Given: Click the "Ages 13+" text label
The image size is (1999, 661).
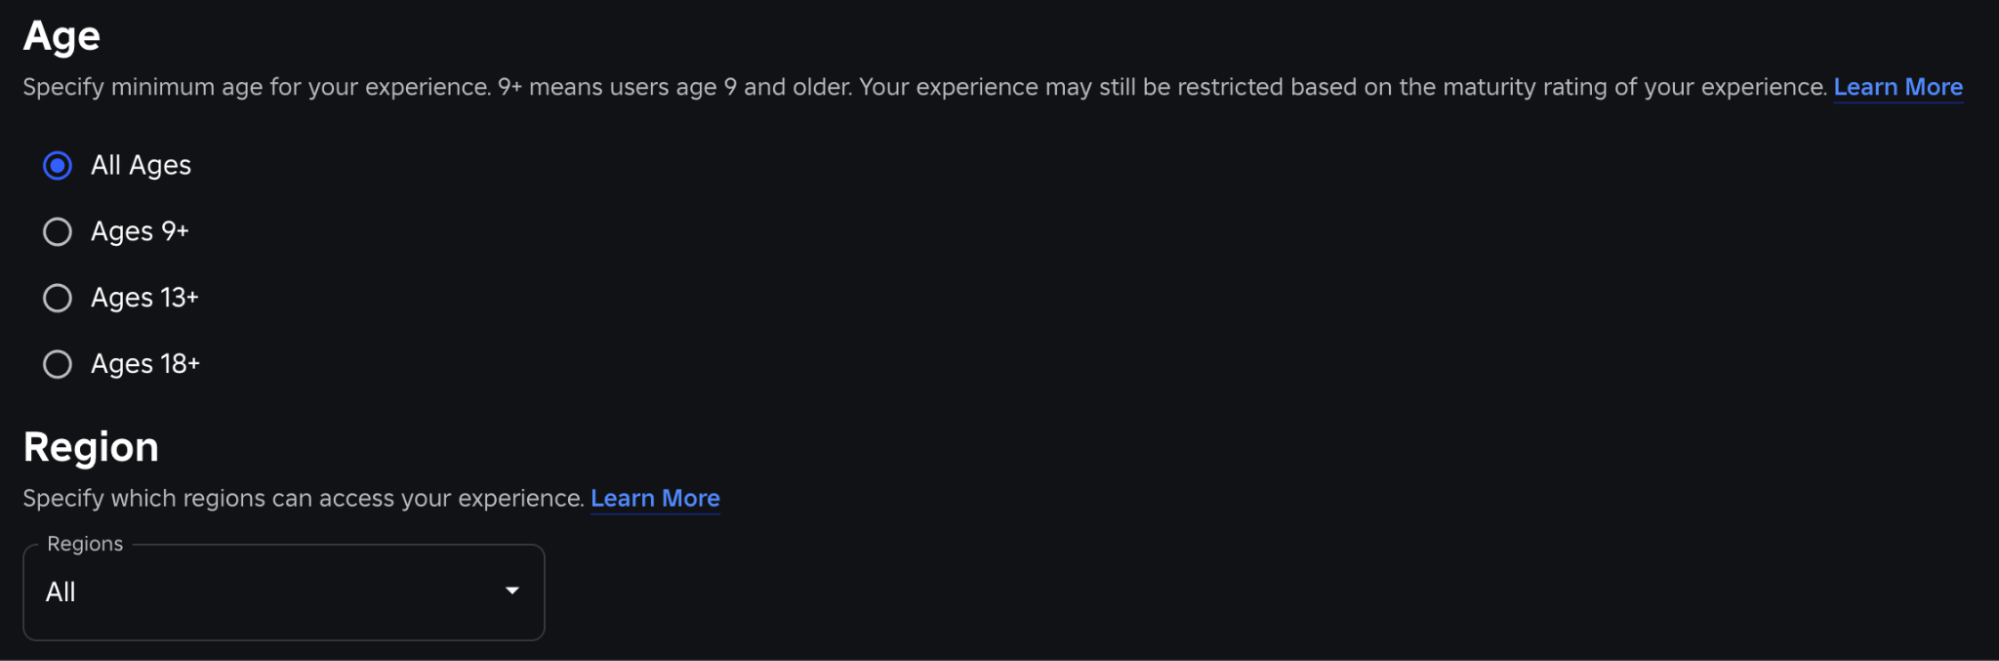Looking at the screenshot, I should [145, 298].
